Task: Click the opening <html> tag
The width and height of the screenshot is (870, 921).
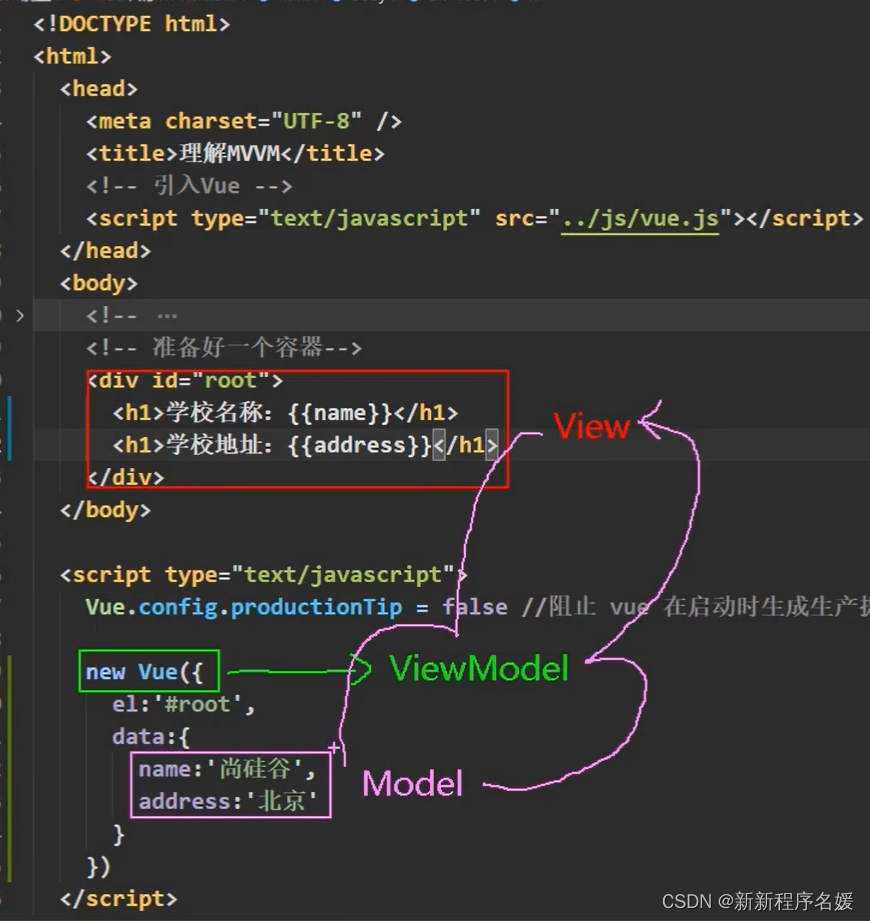Action: [x=72, y=56]
